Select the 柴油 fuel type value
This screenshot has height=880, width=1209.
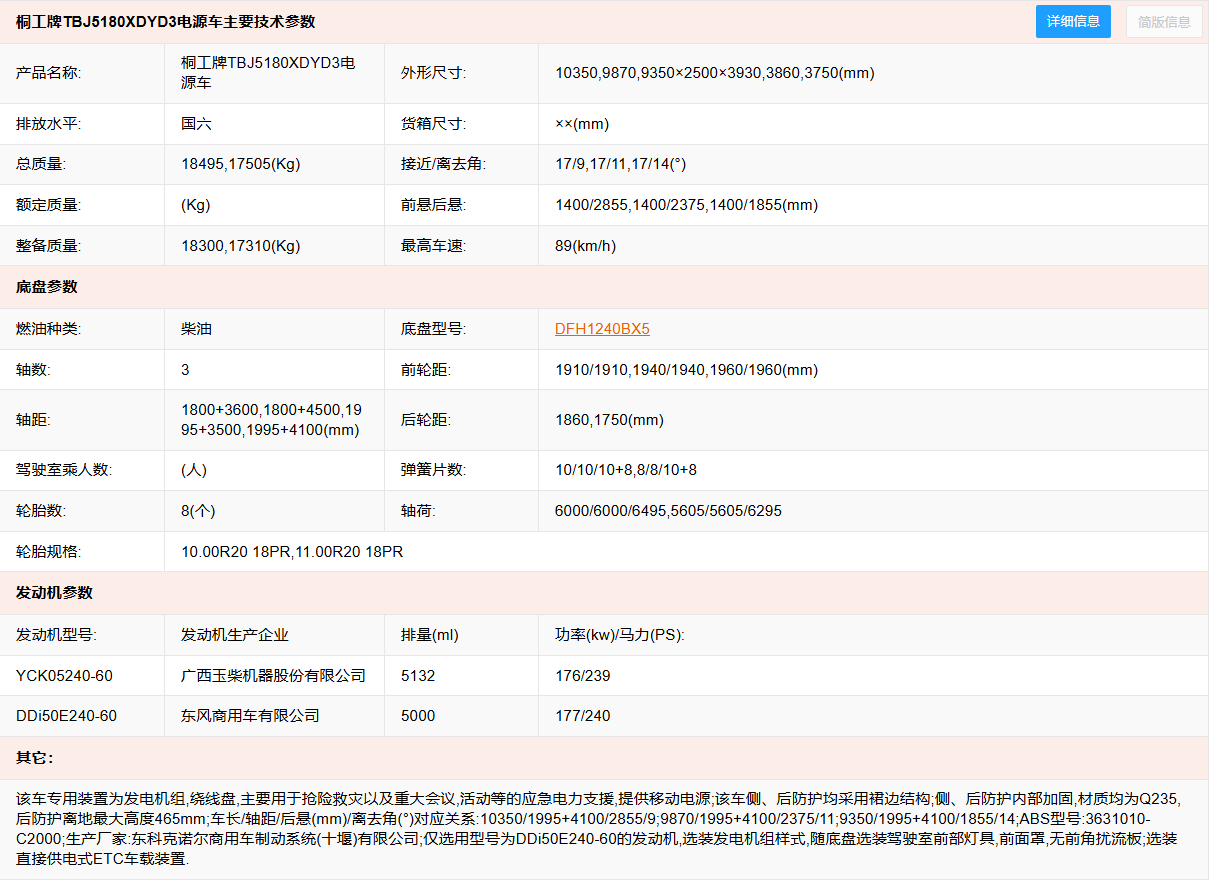[196, 329]
